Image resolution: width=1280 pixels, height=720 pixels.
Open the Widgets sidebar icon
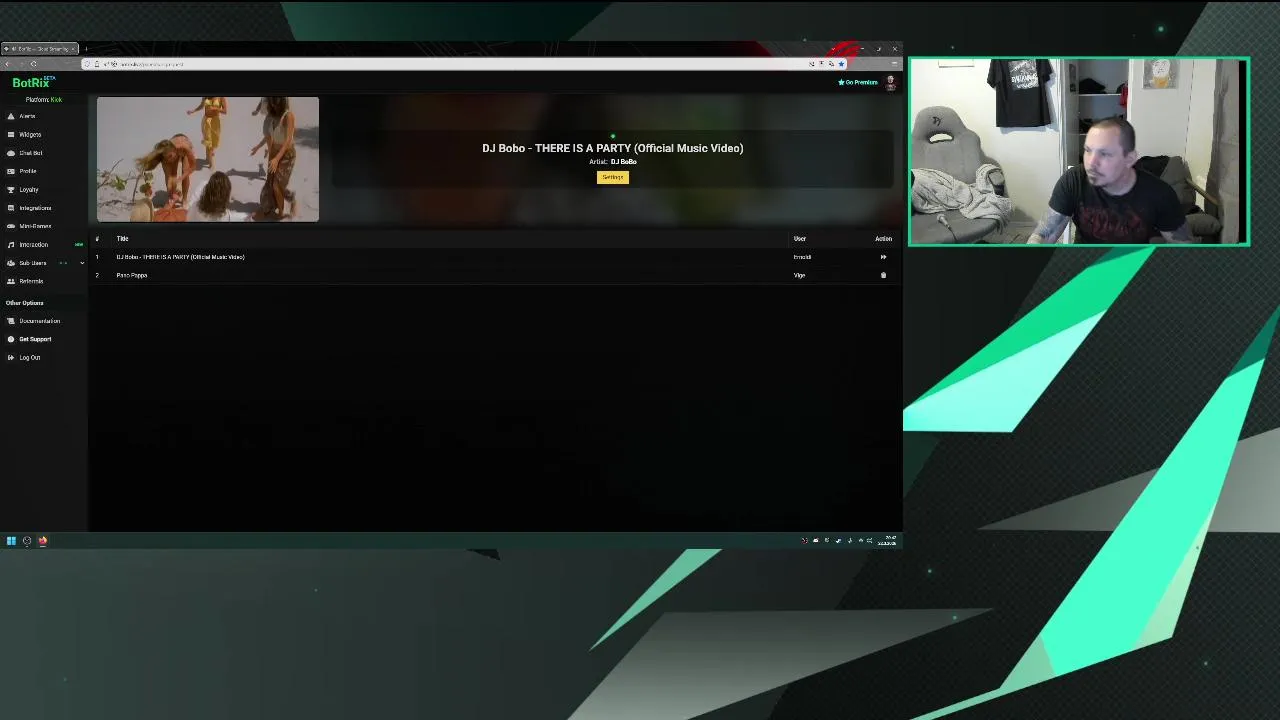[x=11, y=134]
